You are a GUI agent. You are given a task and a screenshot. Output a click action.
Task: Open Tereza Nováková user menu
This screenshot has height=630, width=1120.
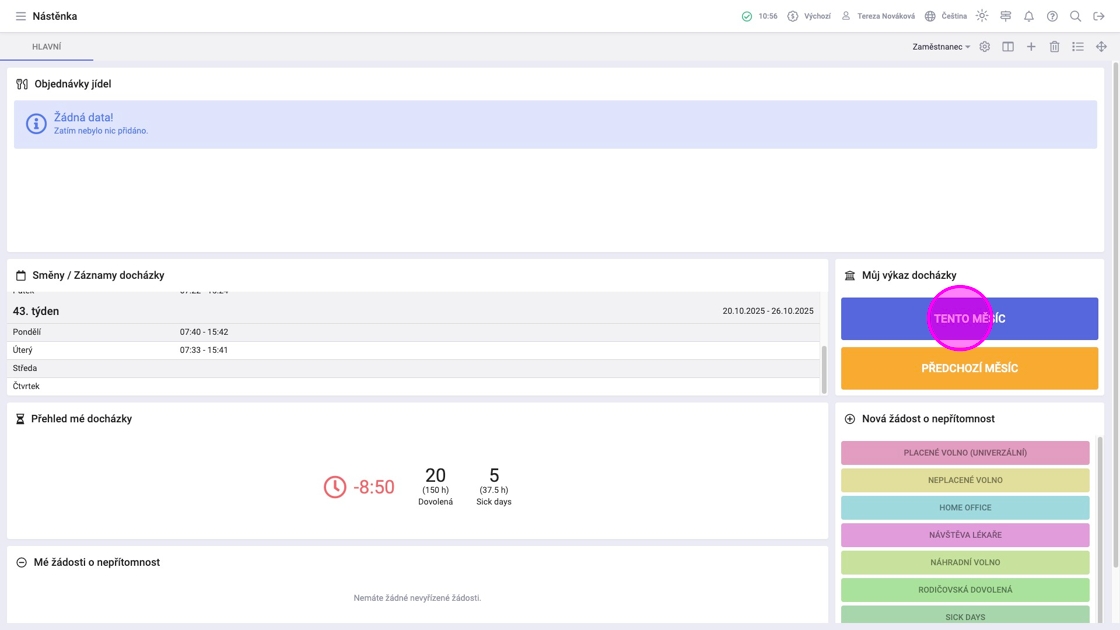(878, 16)
